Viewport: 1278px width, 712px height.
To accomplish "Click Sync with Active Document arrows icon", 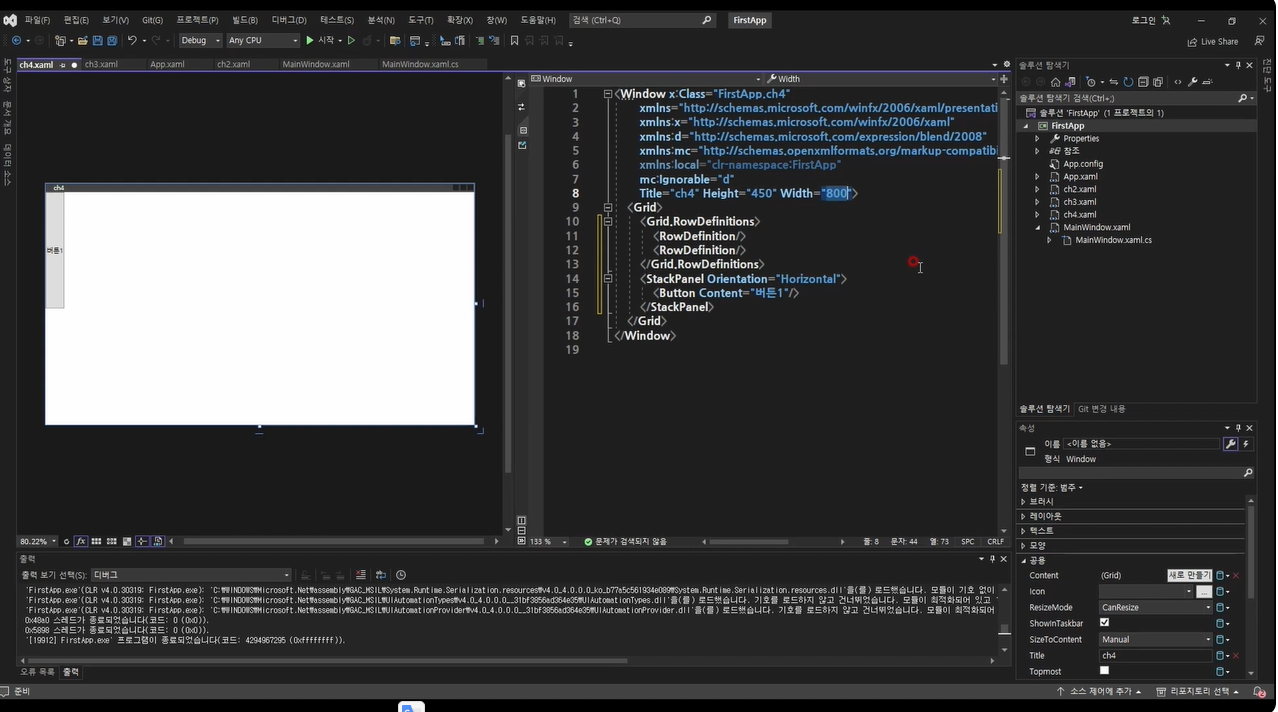I will [1114, 82].
